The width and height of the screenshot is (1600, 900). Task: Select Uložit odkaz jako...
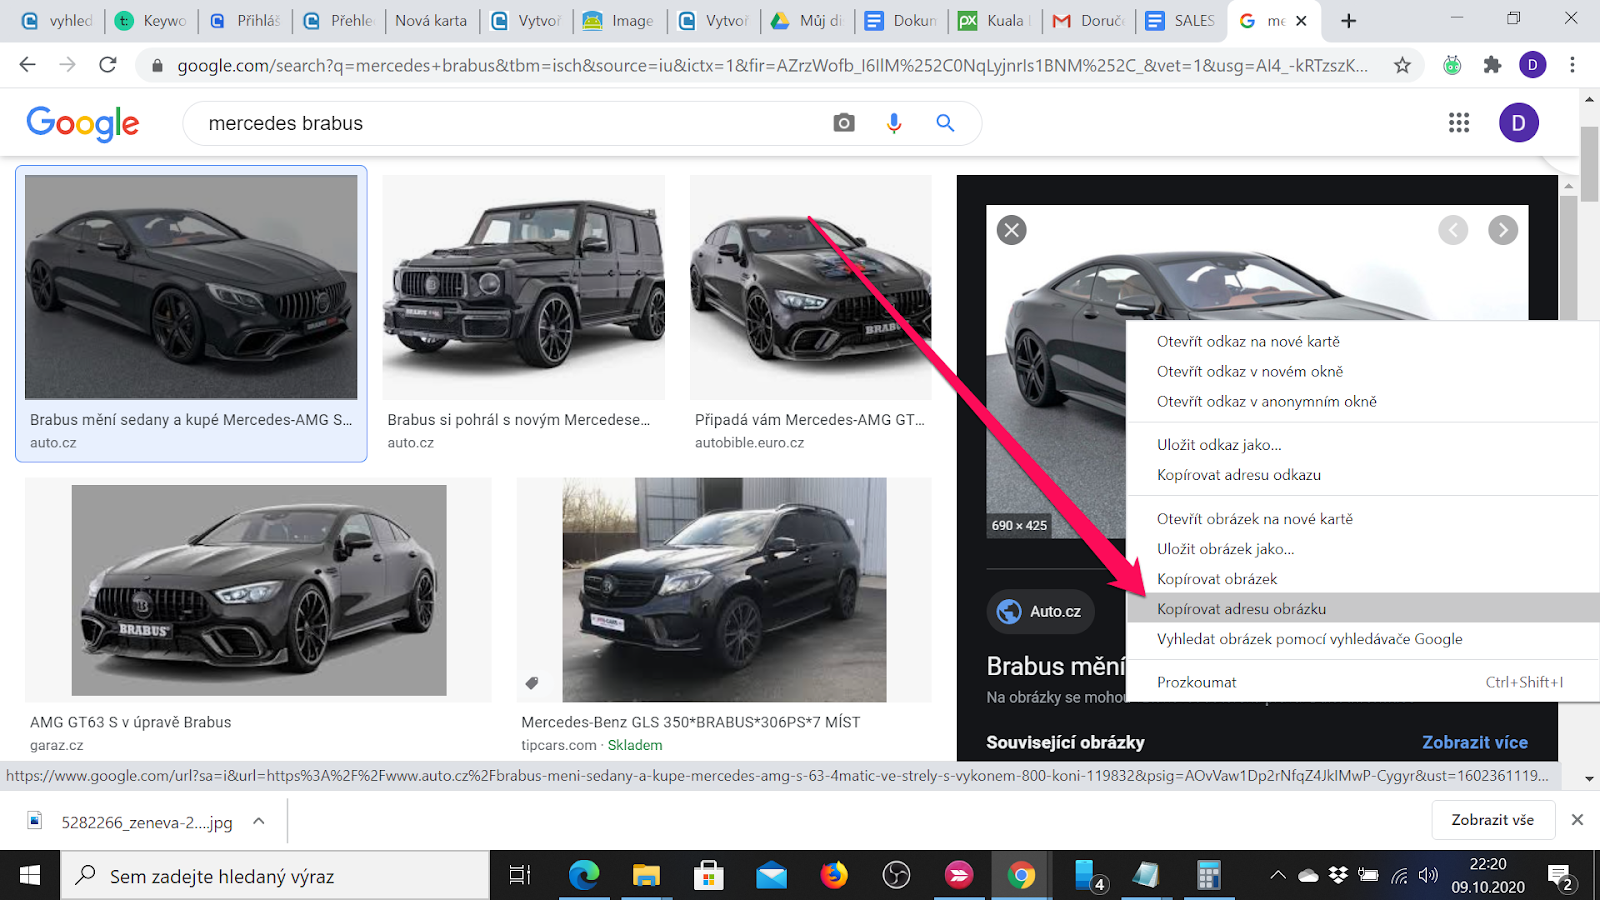tap(1363, 445)
